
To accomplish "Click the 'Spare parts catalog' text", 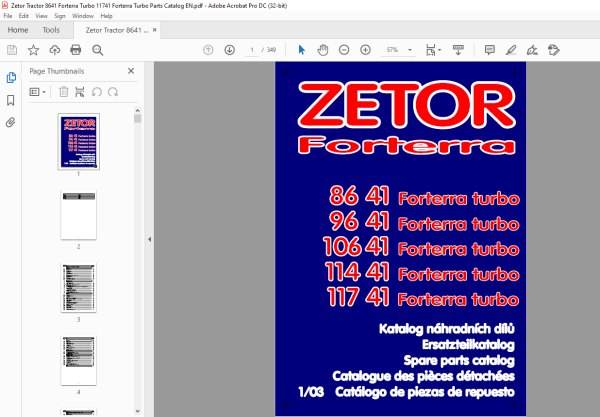I will (x=459, y=360).
